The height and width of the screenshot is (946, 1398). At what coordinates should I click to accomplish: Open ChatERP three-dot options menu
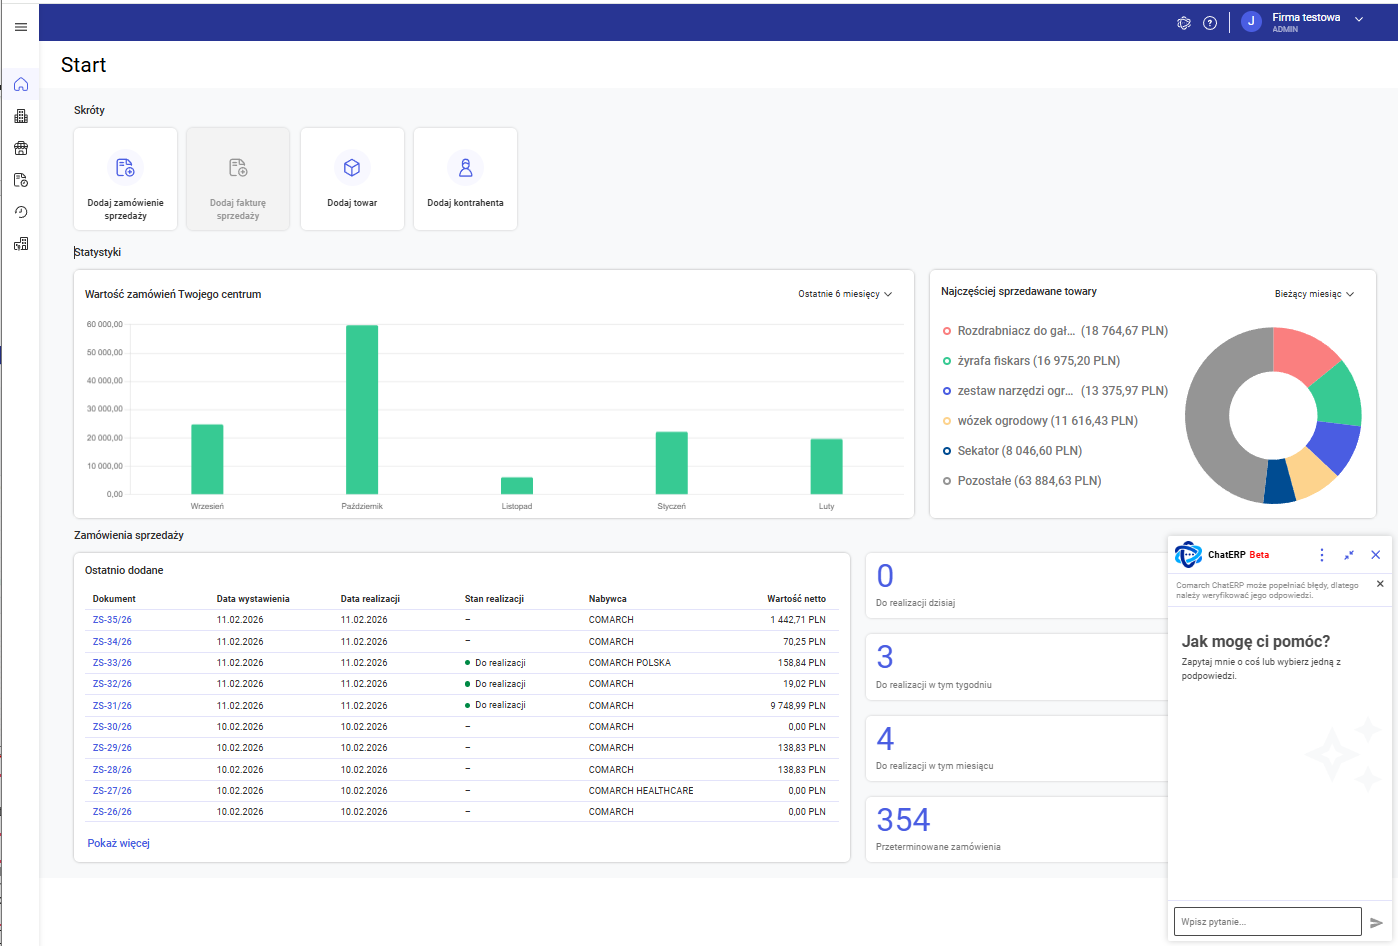click(1322, 555)
